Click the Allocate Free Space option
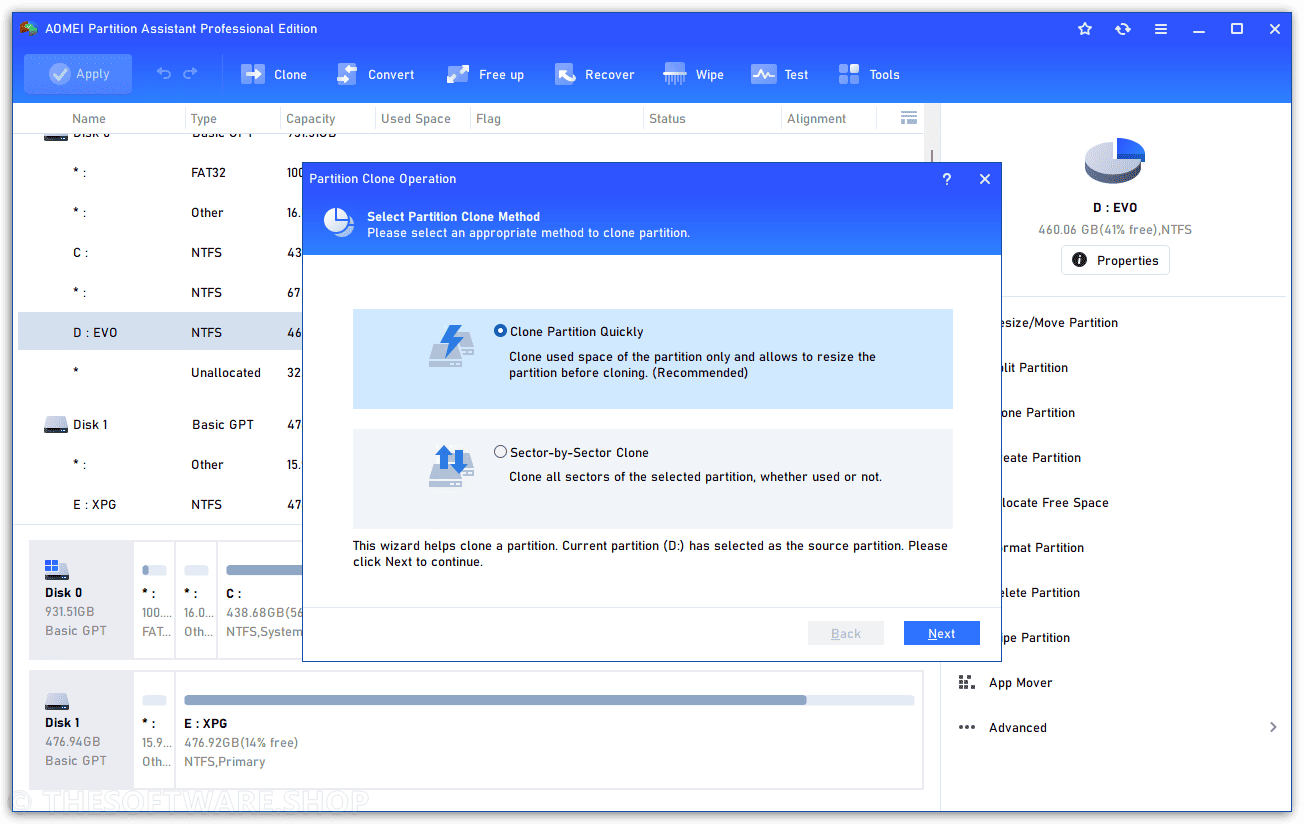This screenshot has height=824, width=1304. tap(1055, 503)
